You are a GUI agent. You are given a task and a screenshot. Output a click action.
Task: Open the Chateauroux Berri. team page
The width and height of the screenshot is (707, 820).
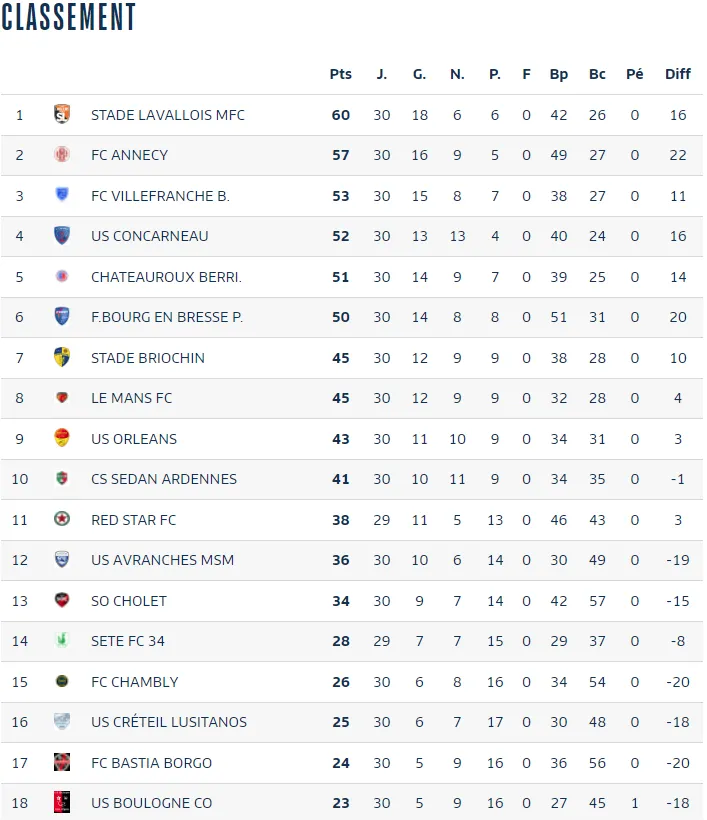[x=166, y=277]
